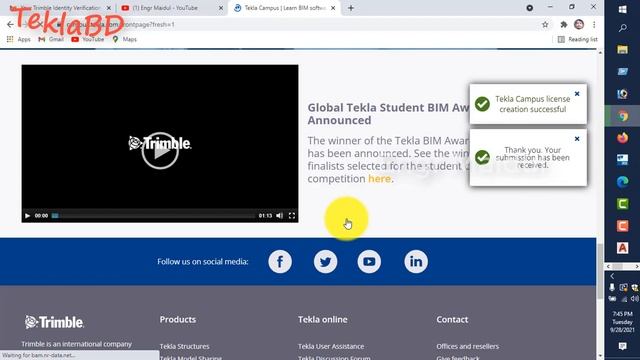This screenshot has width=640, height=360.
Task: Close the license creation successful notification
Action: (577, 94)
